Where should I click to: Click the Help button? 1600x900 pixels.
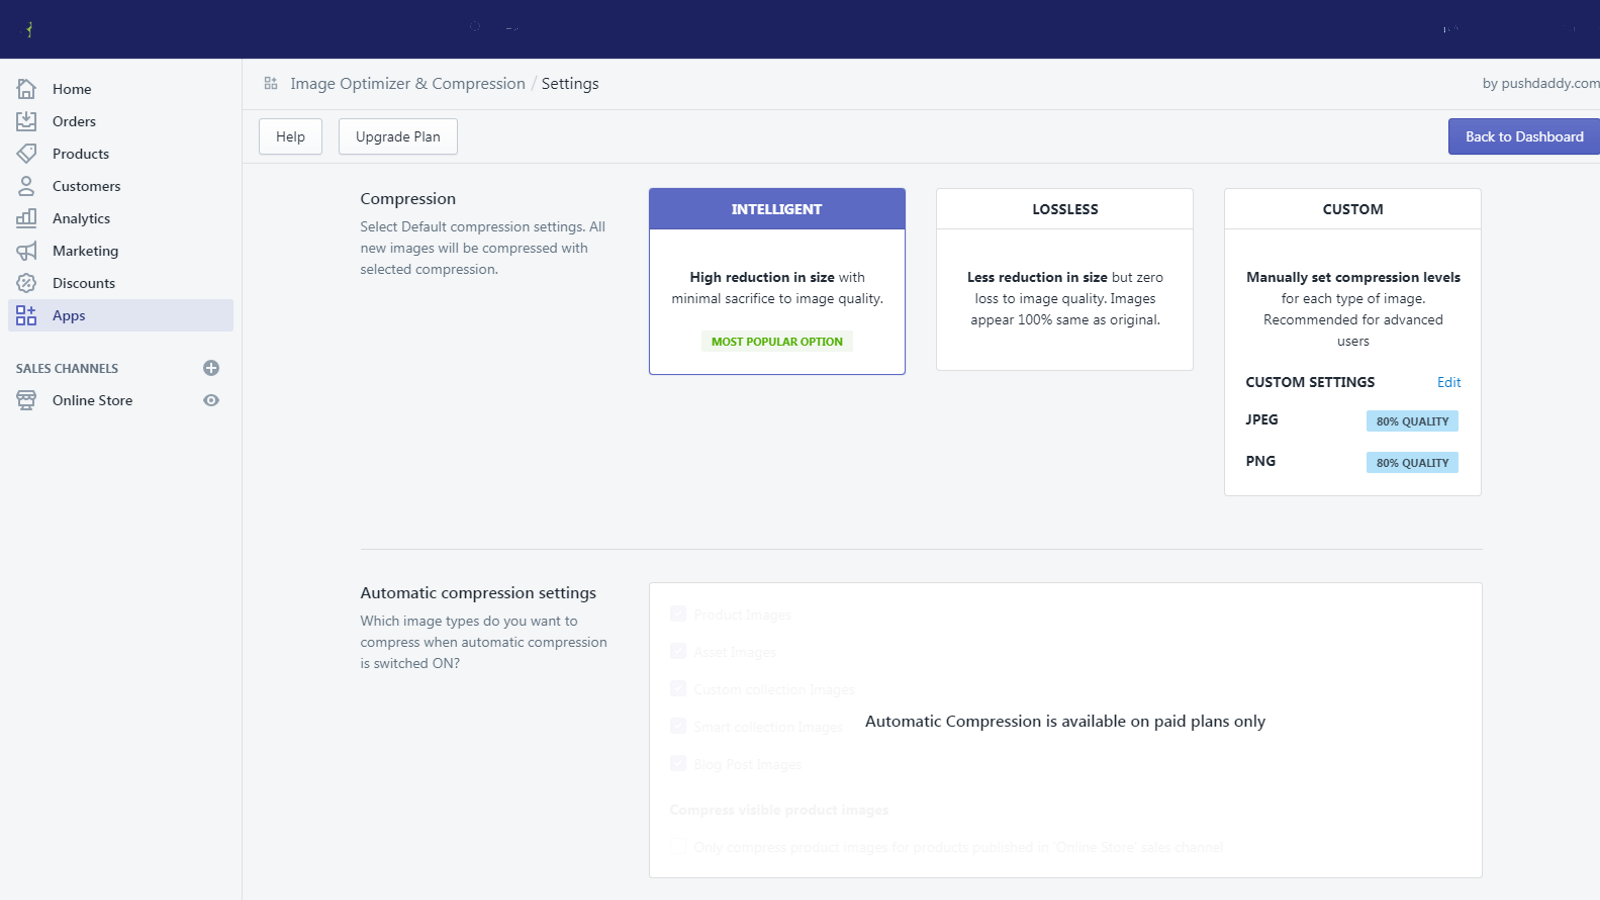[290, 137]
